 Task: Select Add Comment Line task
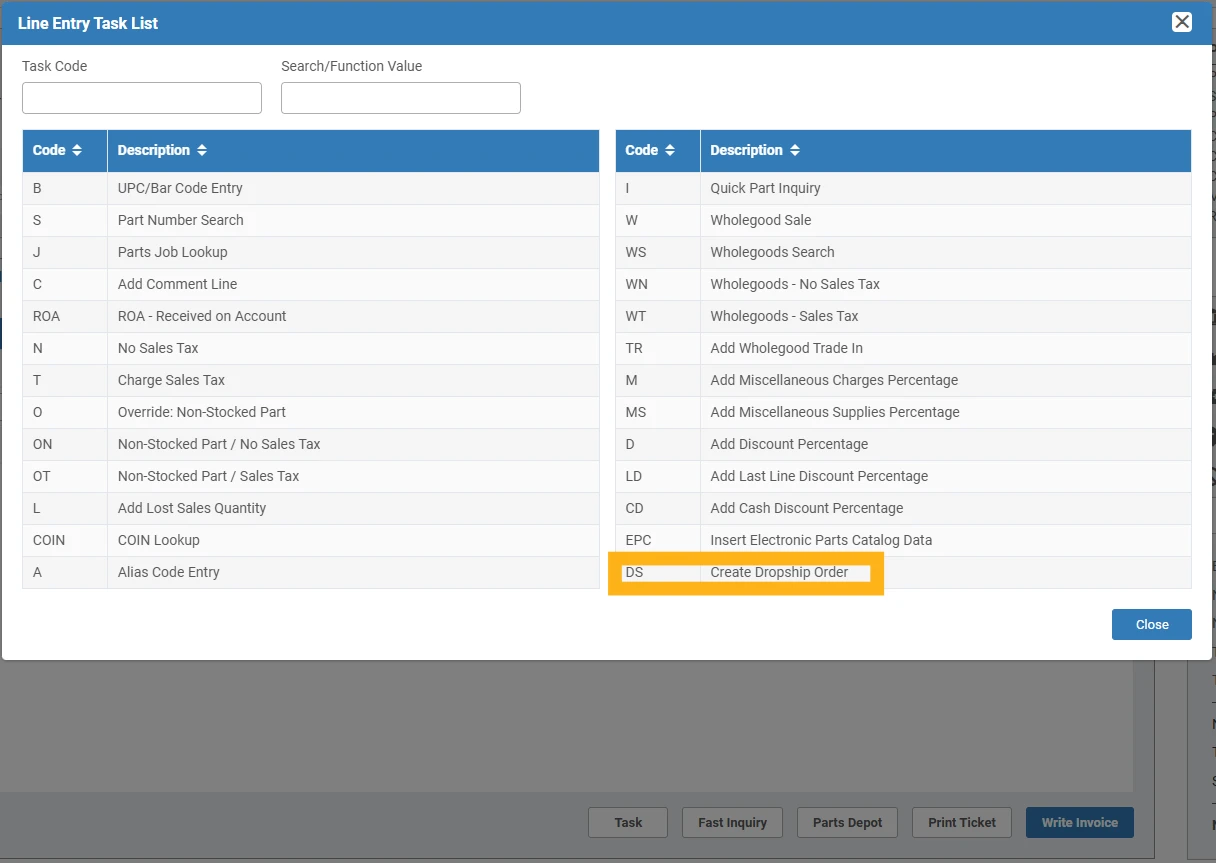(311, 284)
